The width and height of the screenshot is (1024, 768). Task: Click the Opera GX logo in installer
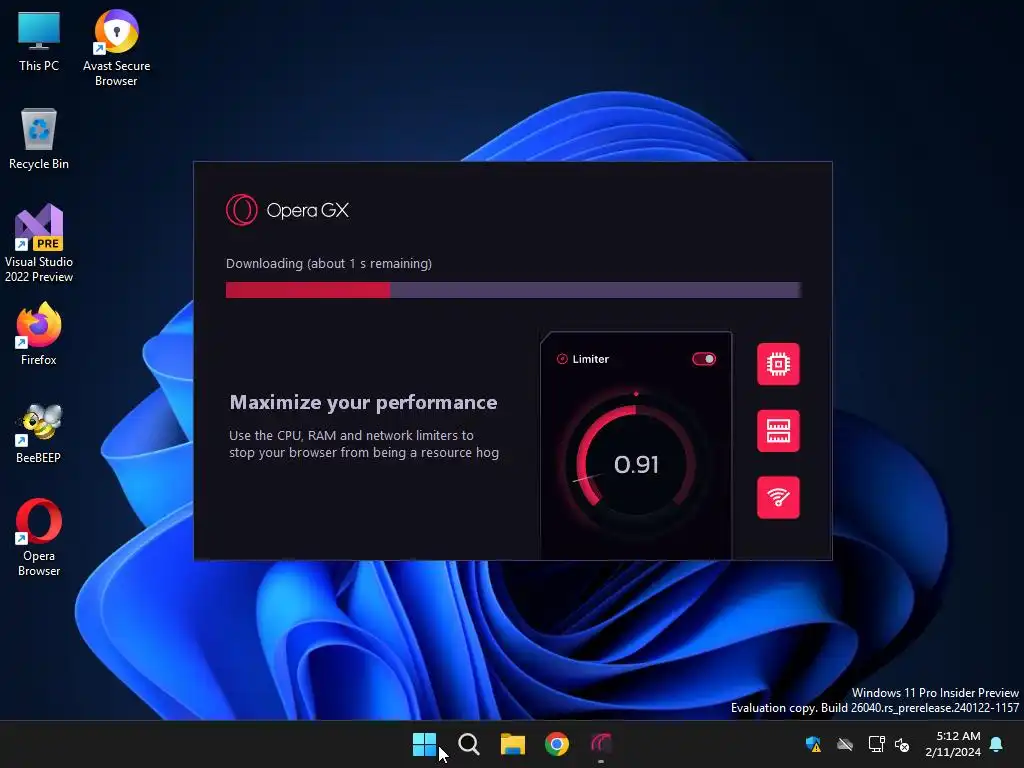pyautogui.click(x=287, y=210)
